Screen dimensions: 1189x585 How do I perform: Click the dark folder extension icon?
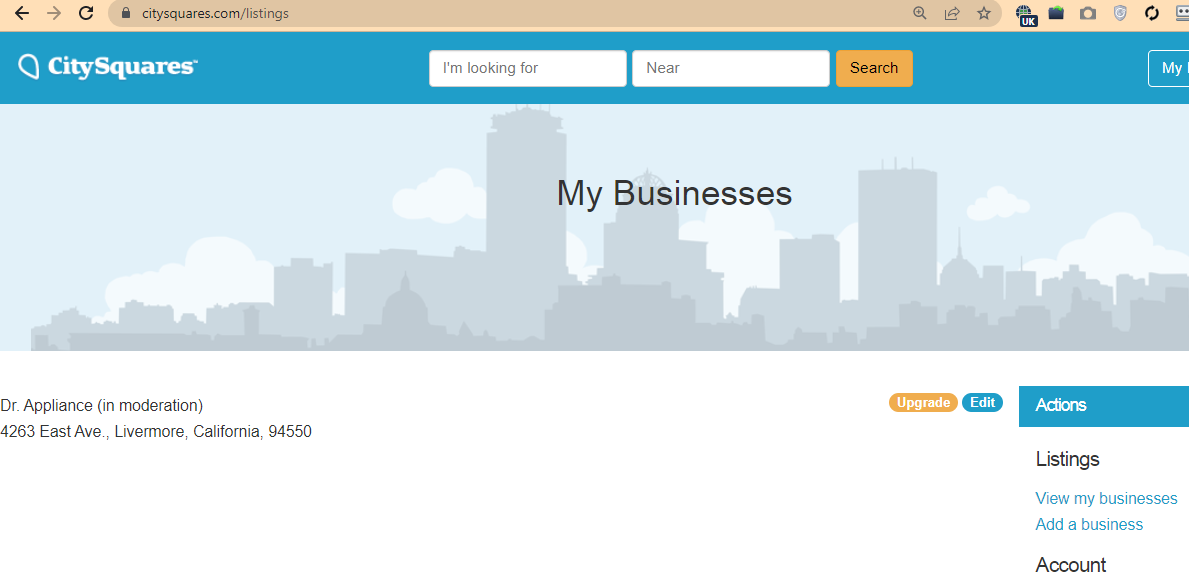[x=1056, y=13]
